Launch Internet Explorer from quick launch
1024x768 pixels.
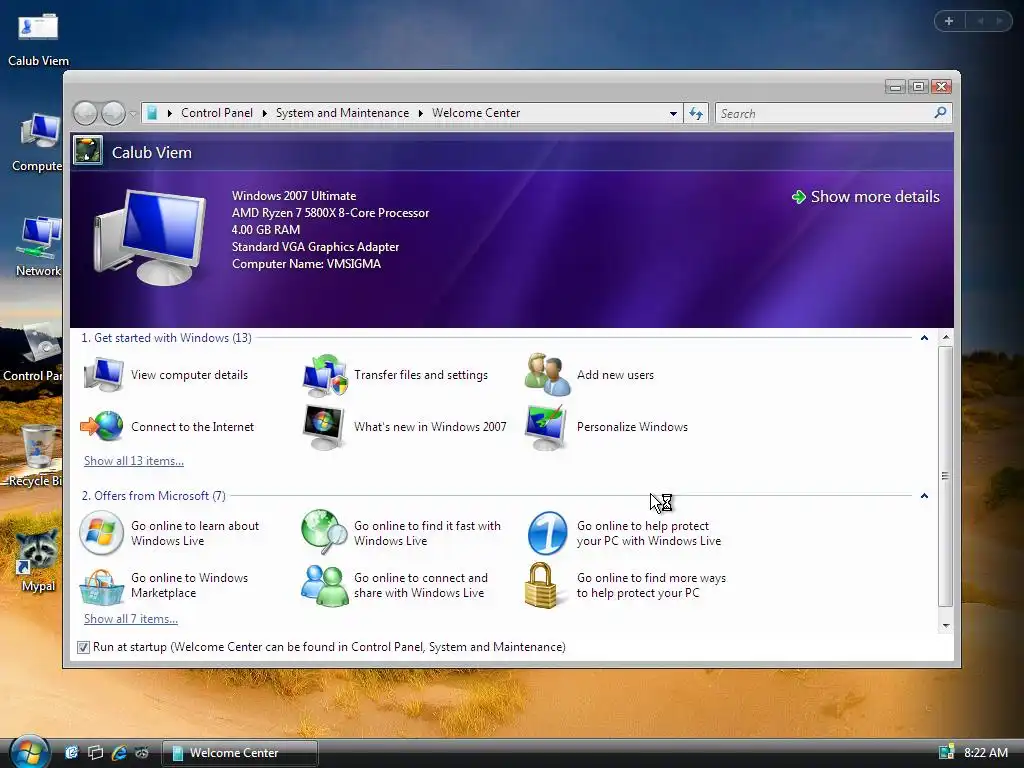click(119, 753)
